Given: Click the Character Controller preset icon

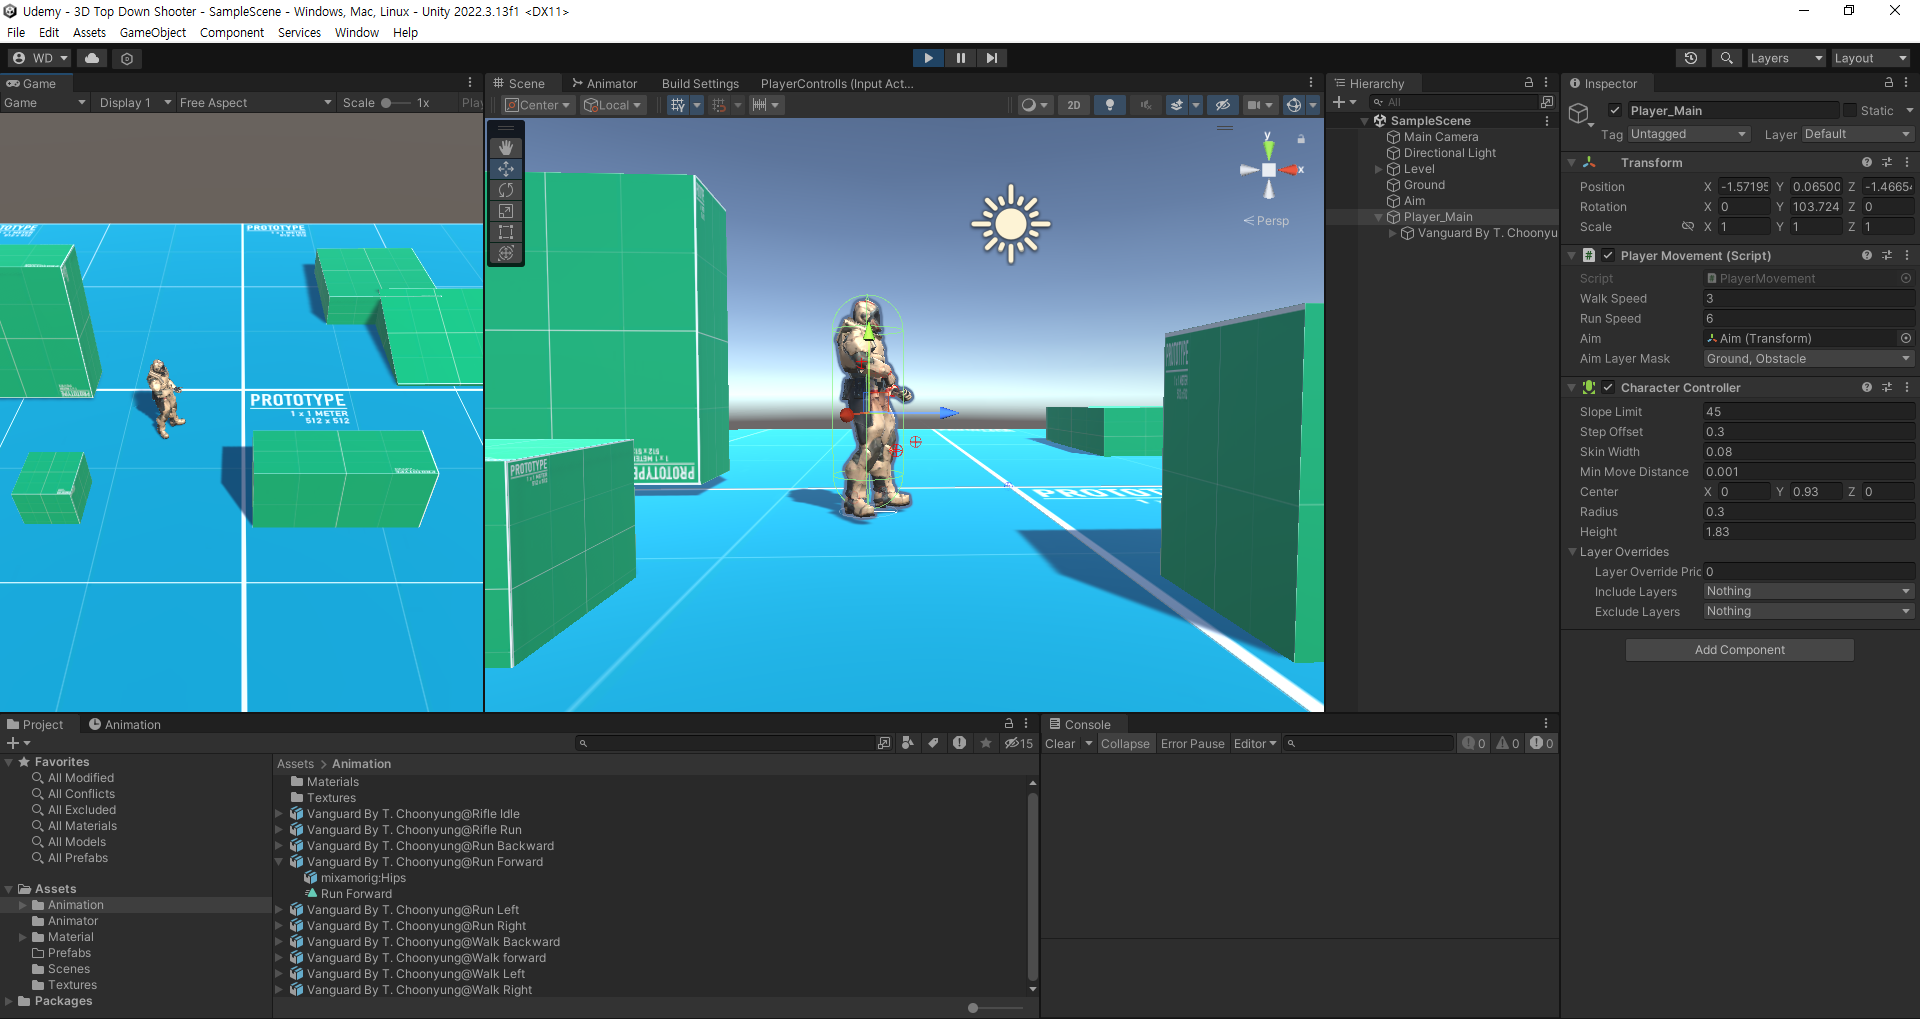Looking at the screenshot, I should [x=1887, y=387].
